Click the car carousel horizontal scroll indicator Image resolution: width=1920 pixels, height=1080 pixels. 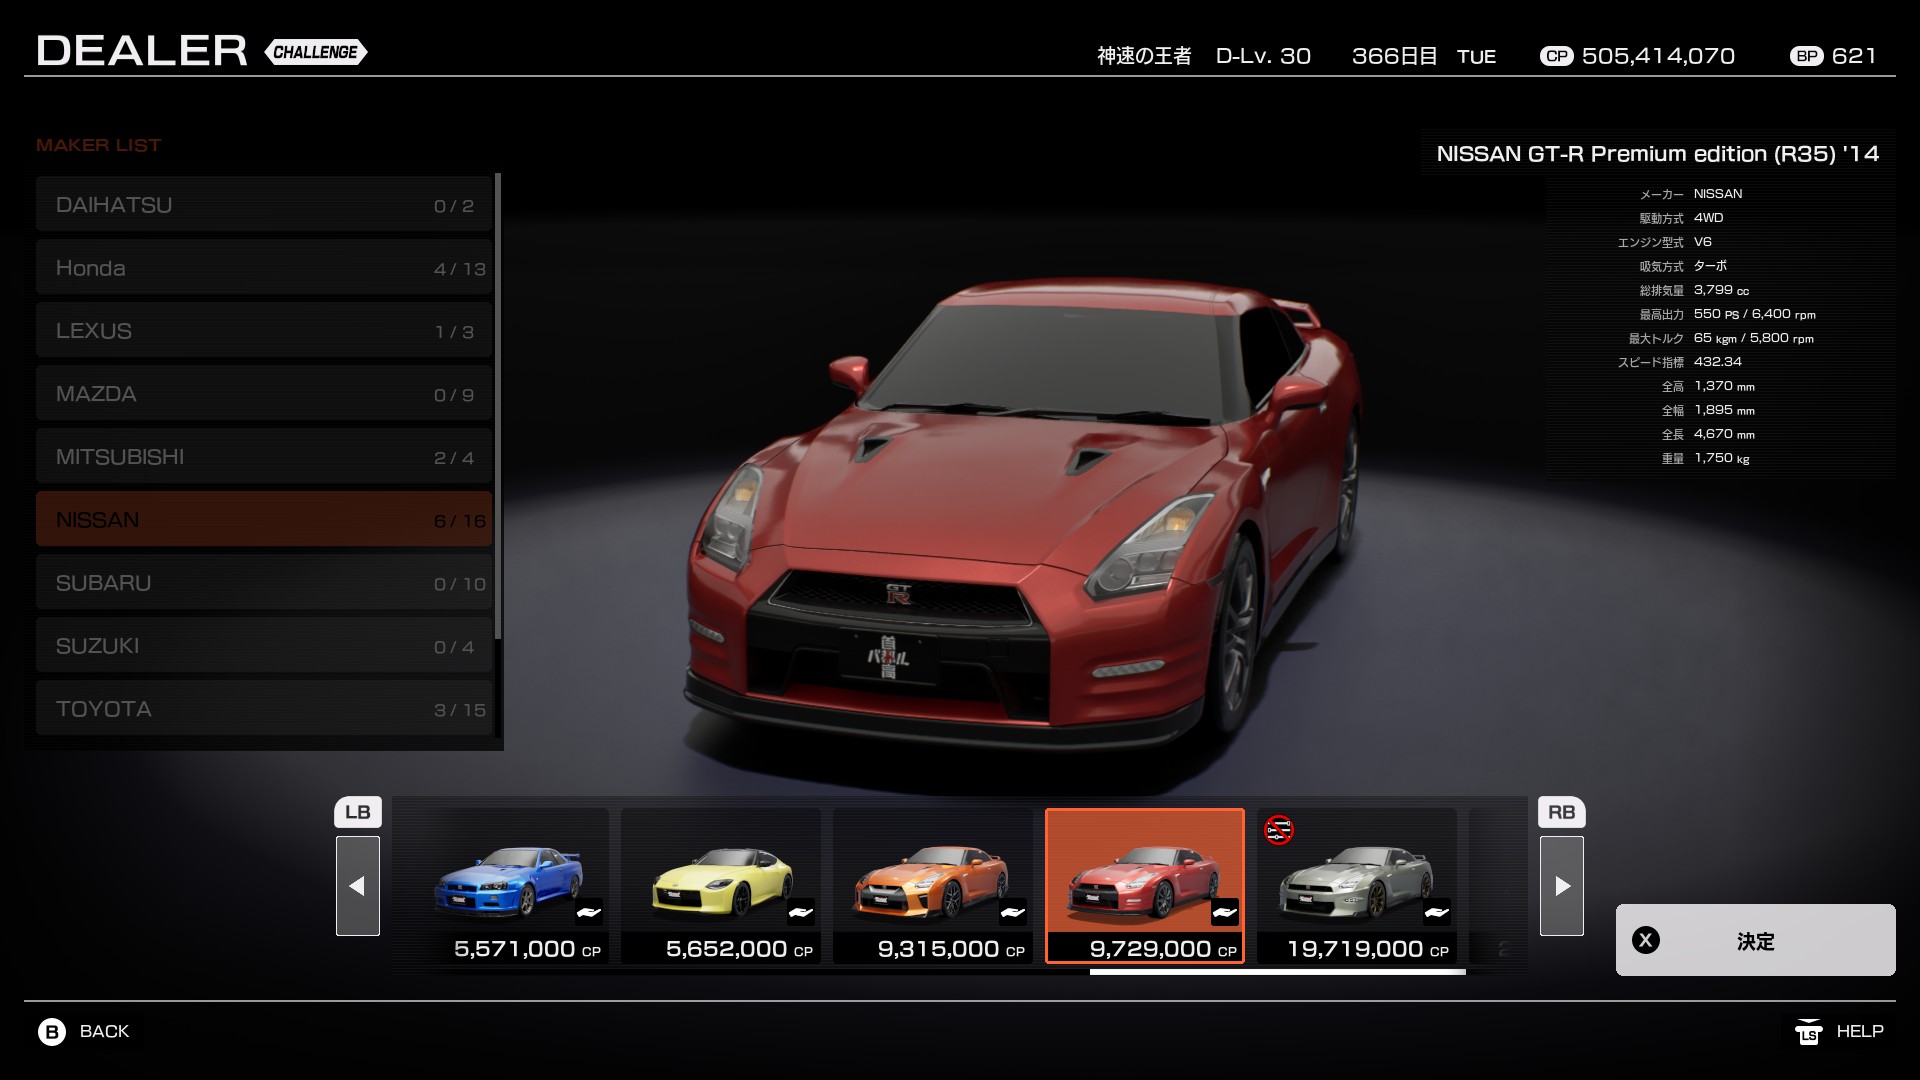click(x=1277, y=971)
